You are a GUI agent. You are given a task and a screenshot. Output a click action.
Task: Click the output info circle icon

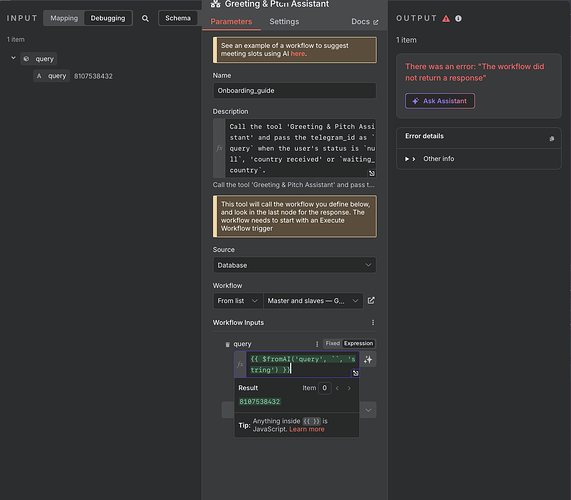[458, 19]
